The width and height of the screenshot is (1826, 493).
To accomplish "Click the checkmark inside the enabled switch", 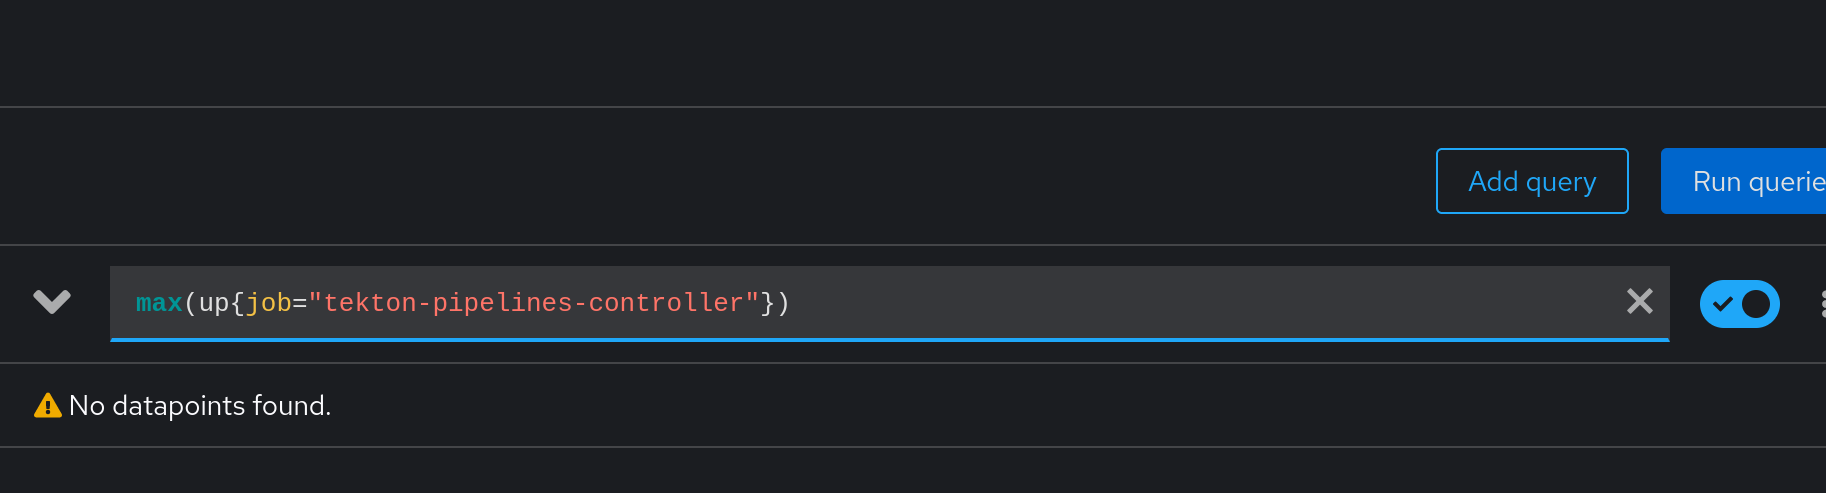I will click(x=1722, y=304).
